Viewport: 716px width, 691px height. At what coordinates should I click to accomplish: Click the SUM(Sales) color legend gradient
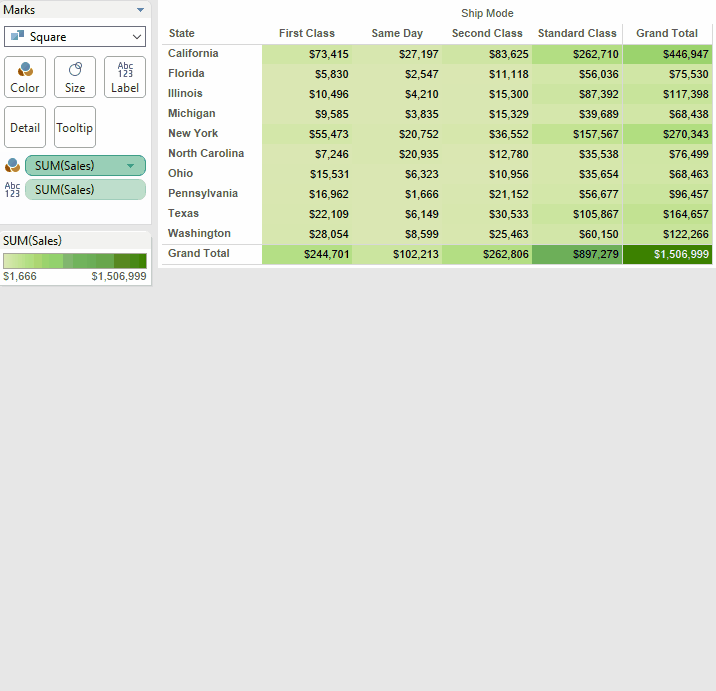75,261
